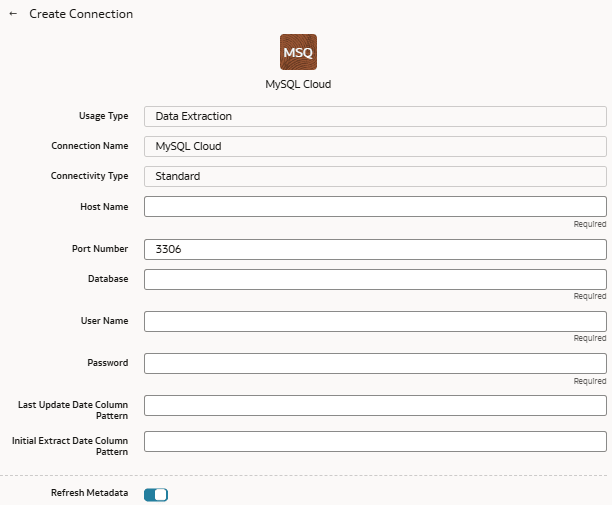Screen dimensions: 612x505
Task: Click the Usage Type label
Action: pyautogui.click(x=103, y=116)
